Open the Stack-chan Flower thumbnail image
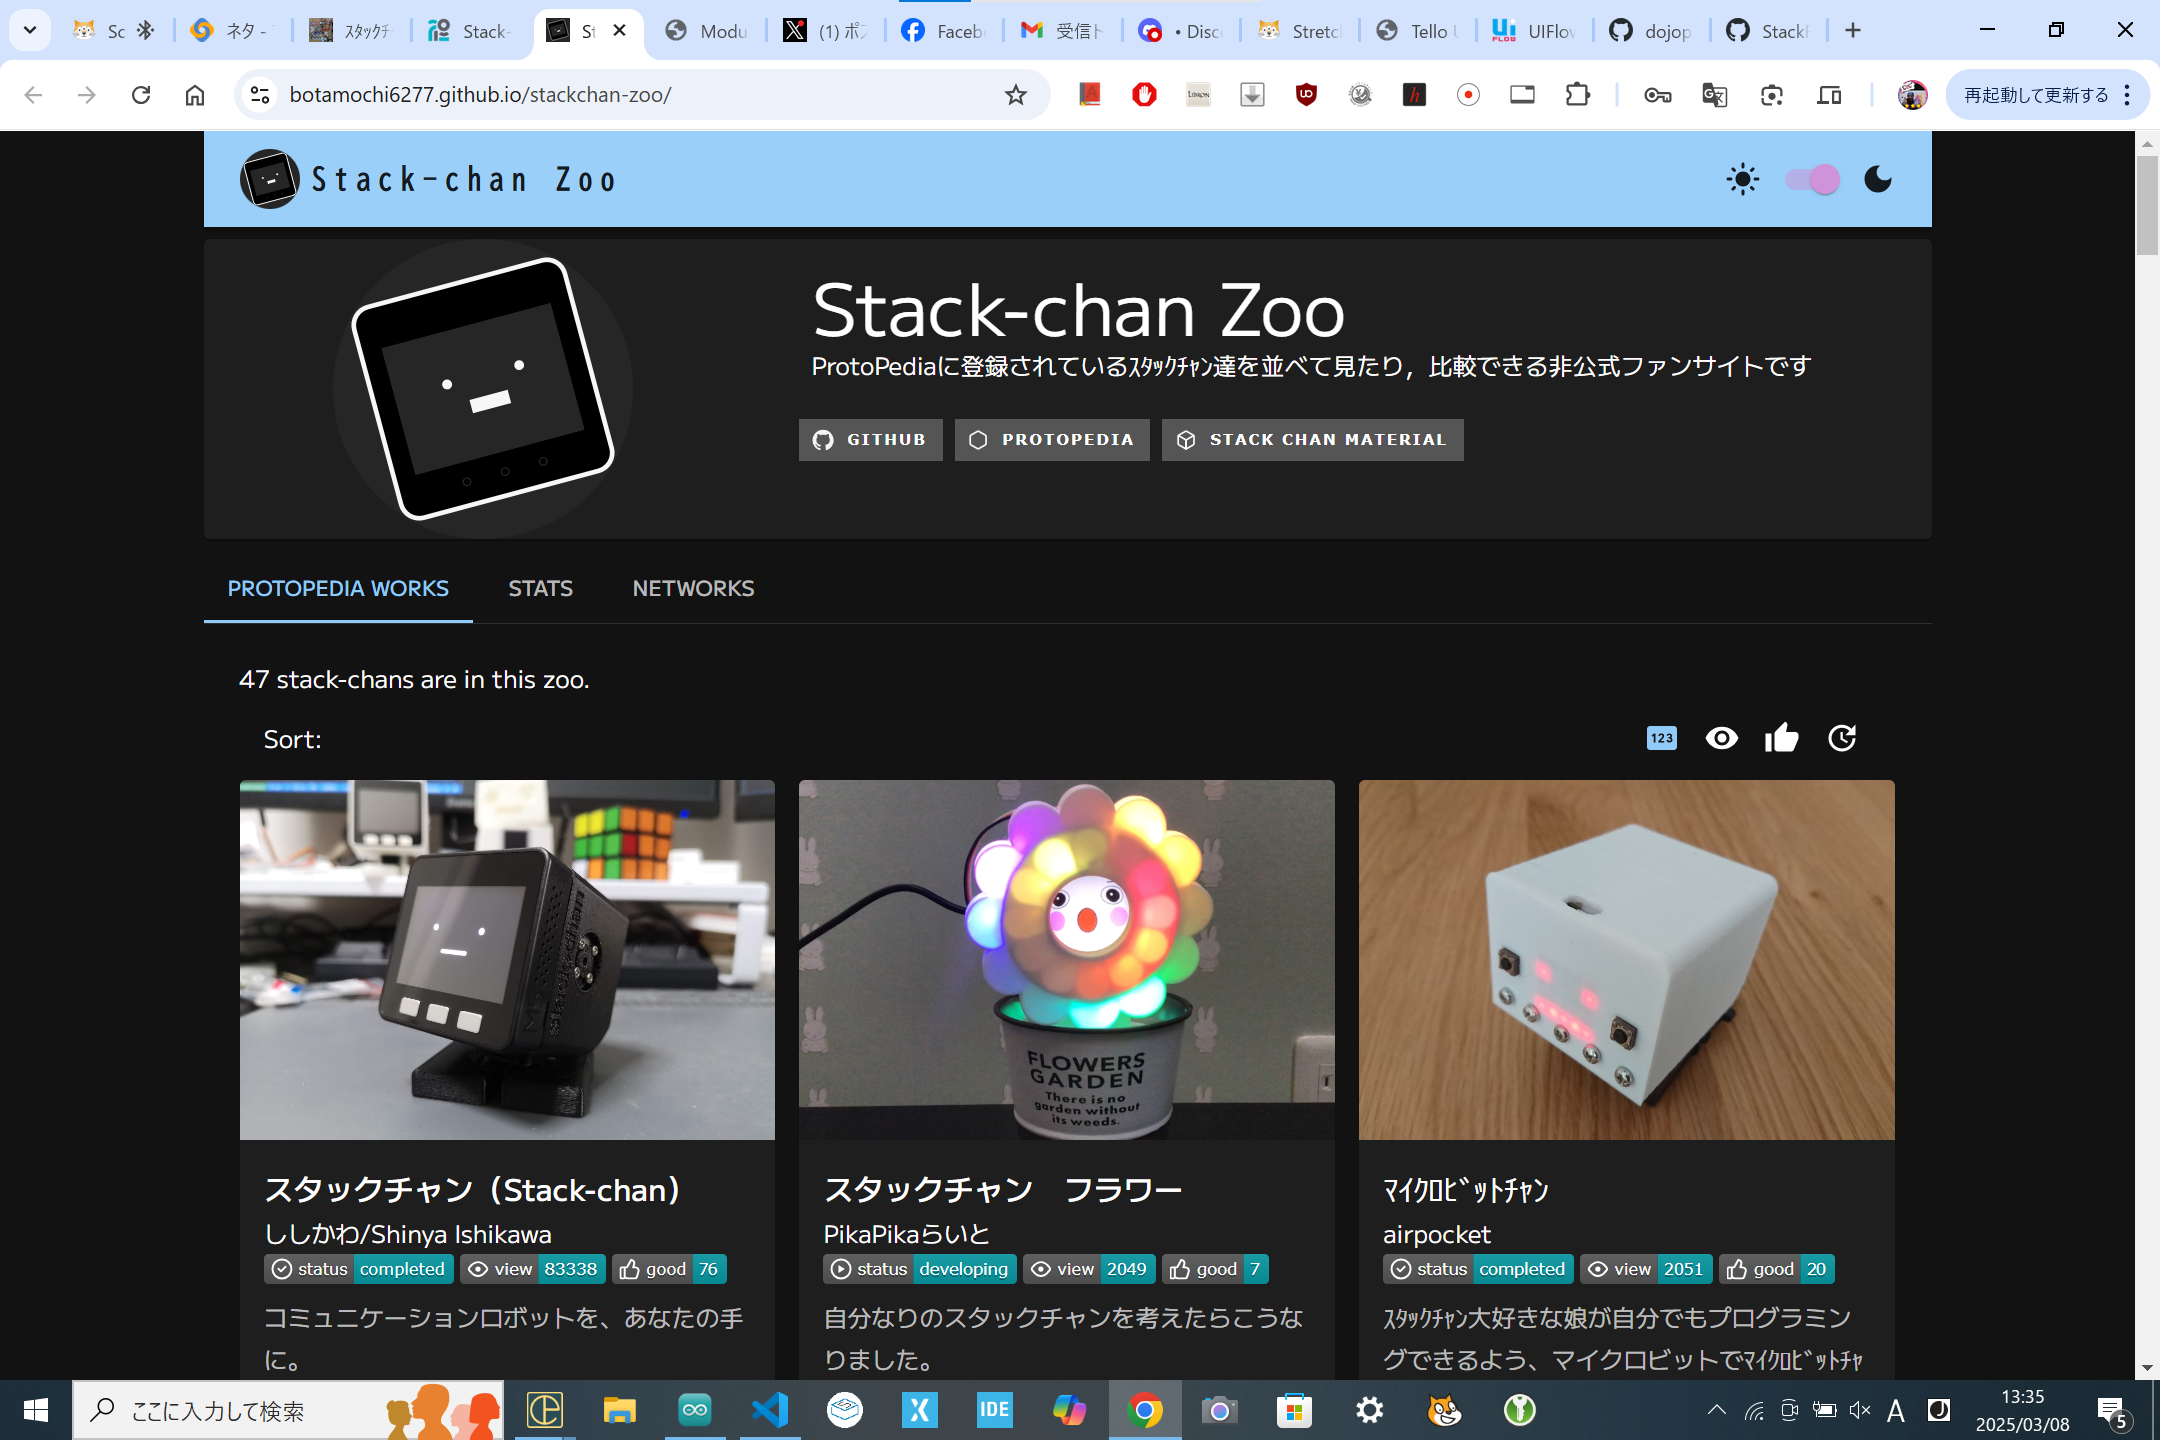2160x1440 pixels. click(1066, 960)
